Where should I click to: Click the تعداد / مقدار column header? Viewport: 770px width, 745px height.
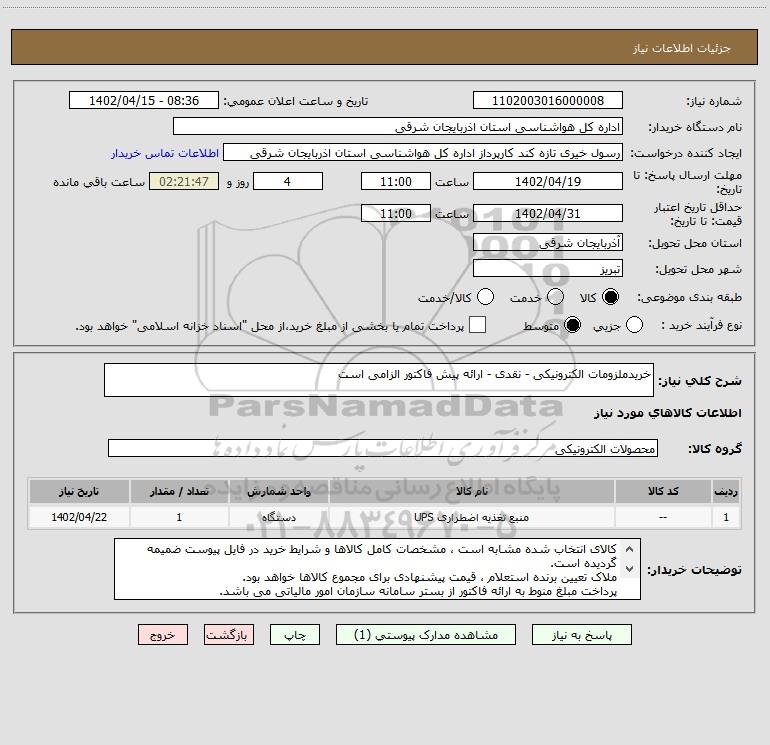click(x=179, y=491)
